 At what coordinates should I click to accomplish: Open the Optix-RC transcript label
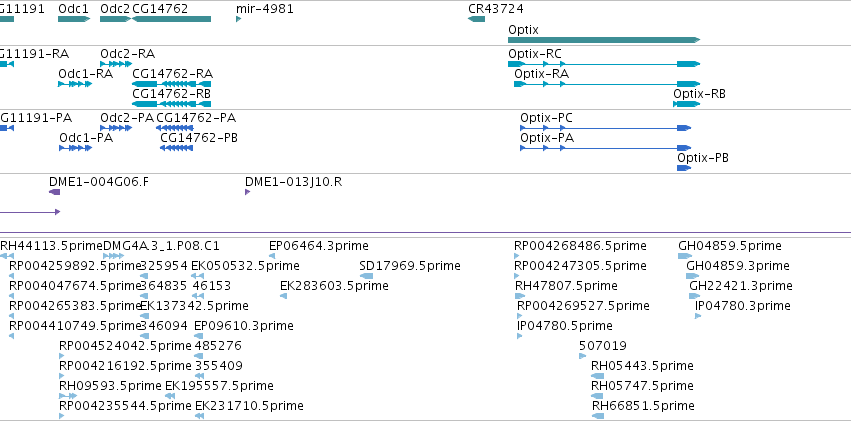click(x=535, y=54)
